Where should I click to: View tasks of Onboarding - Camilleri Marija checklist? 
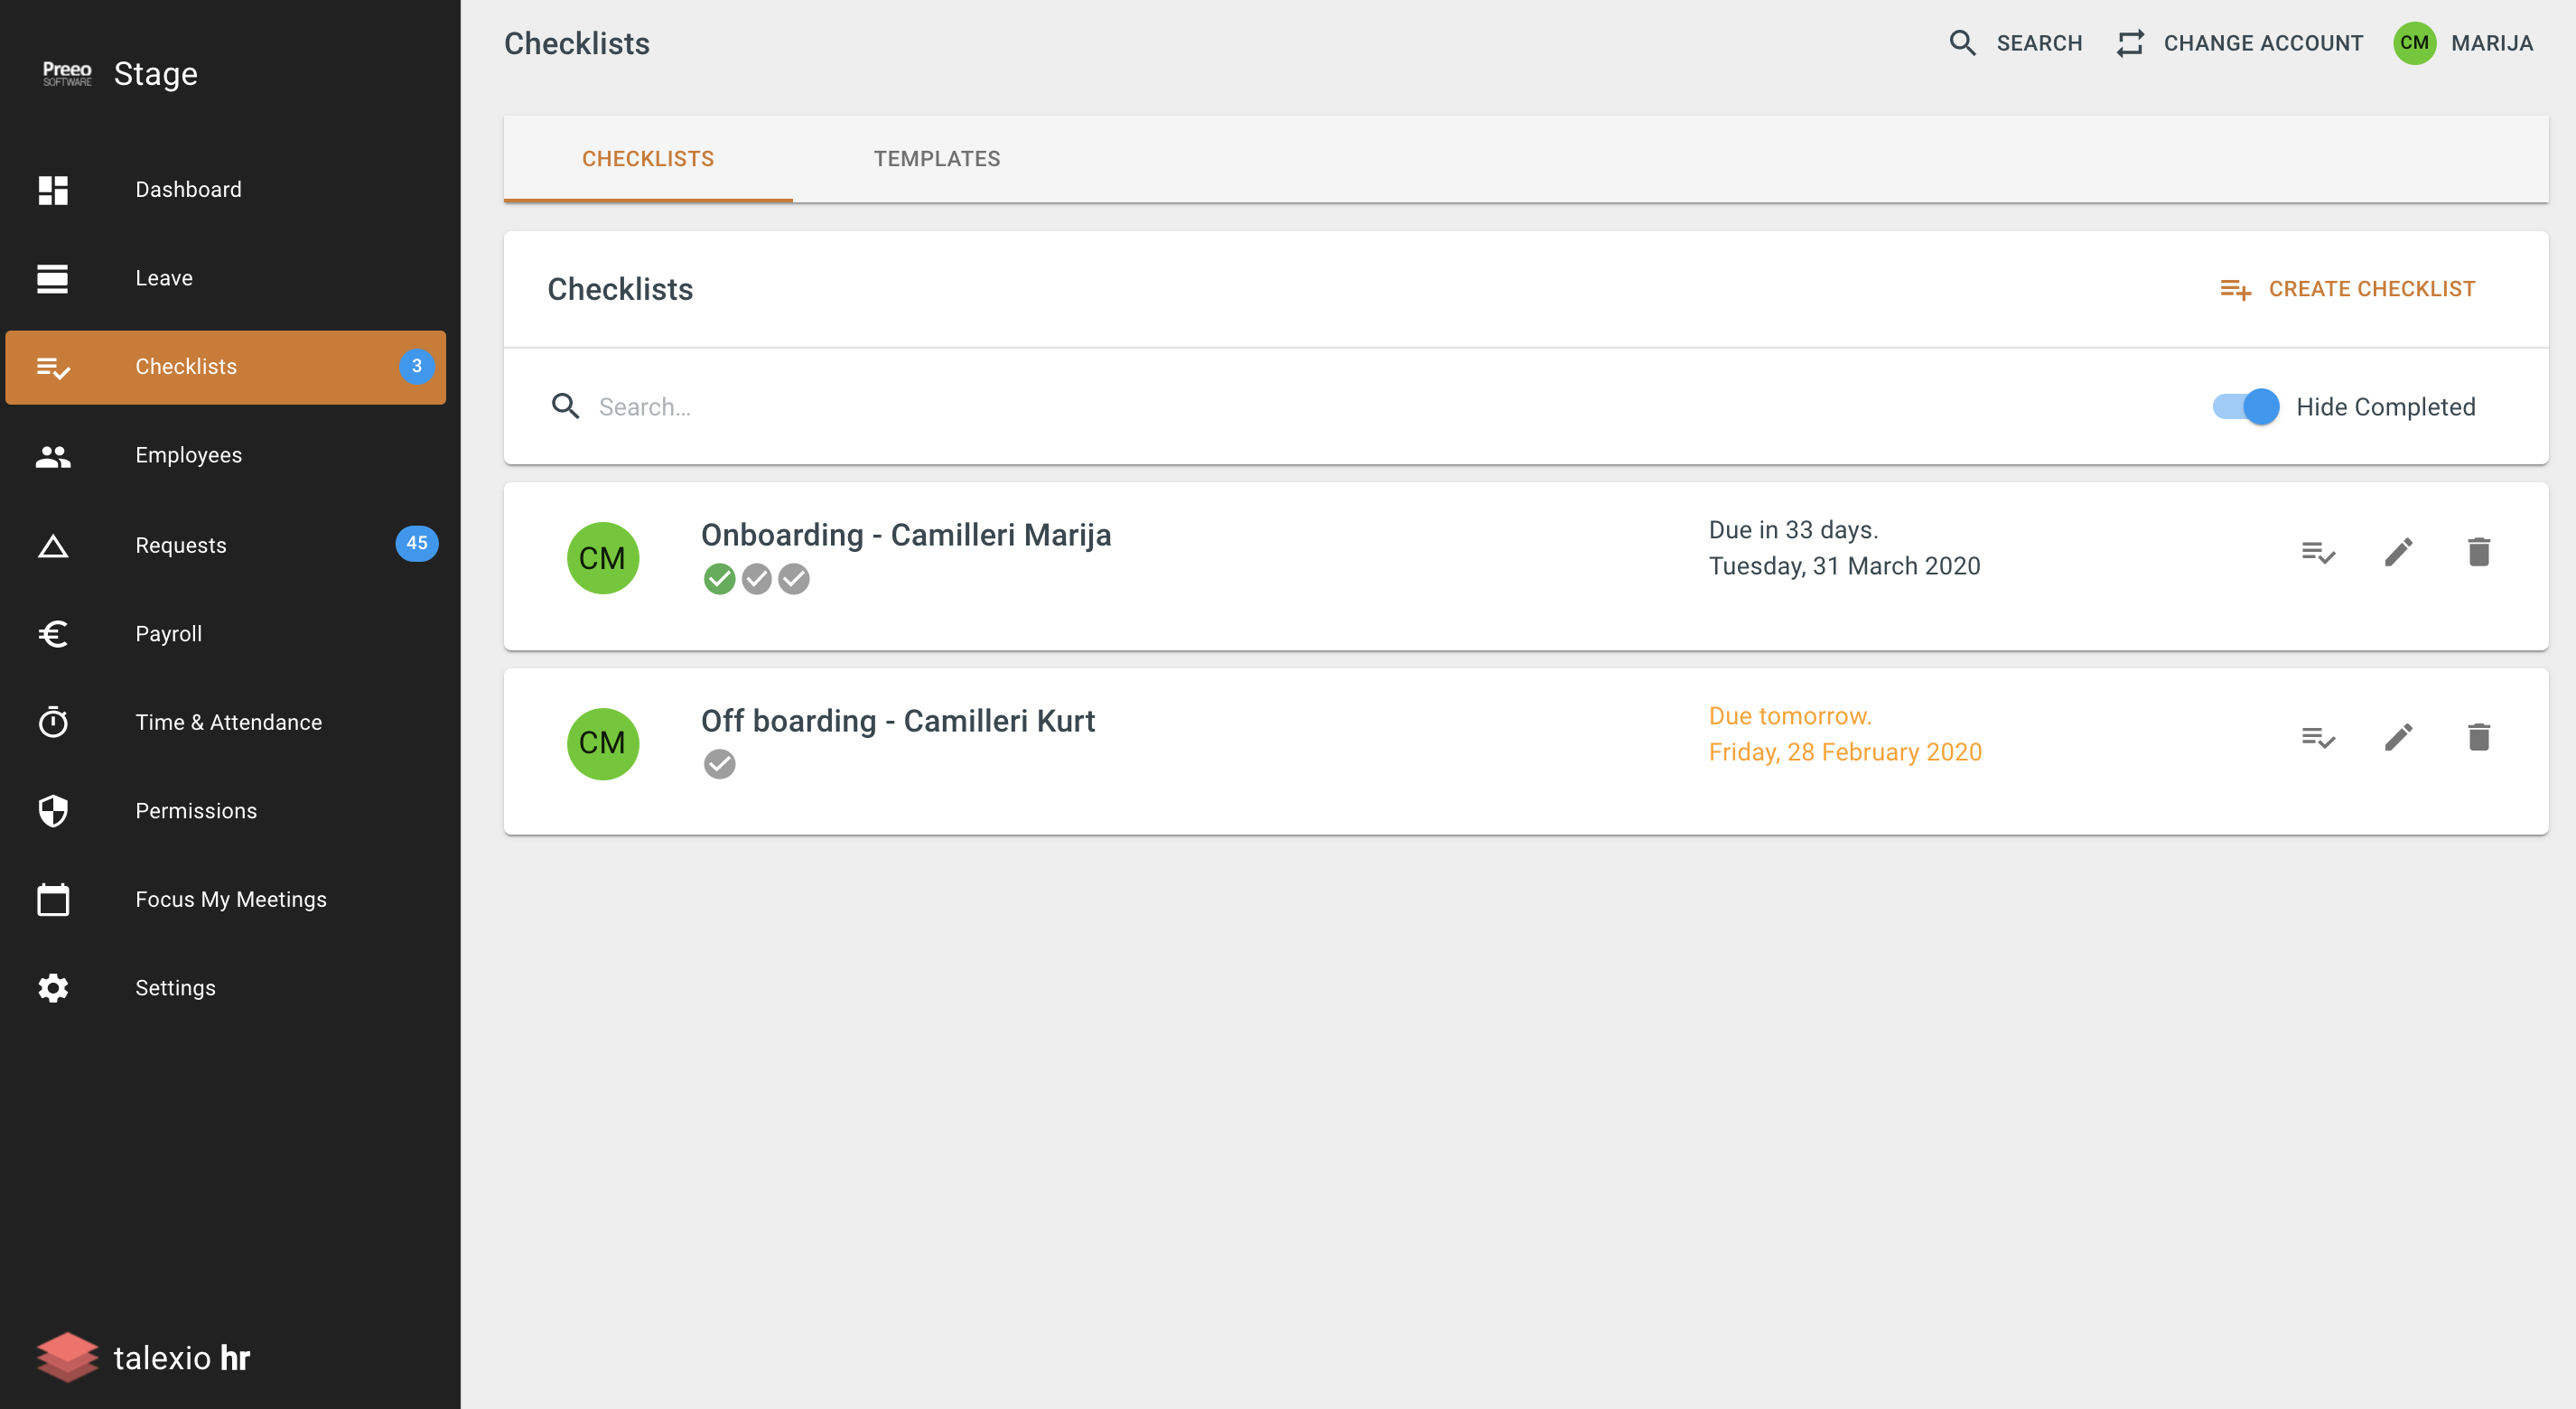(x=2318, y=552)
